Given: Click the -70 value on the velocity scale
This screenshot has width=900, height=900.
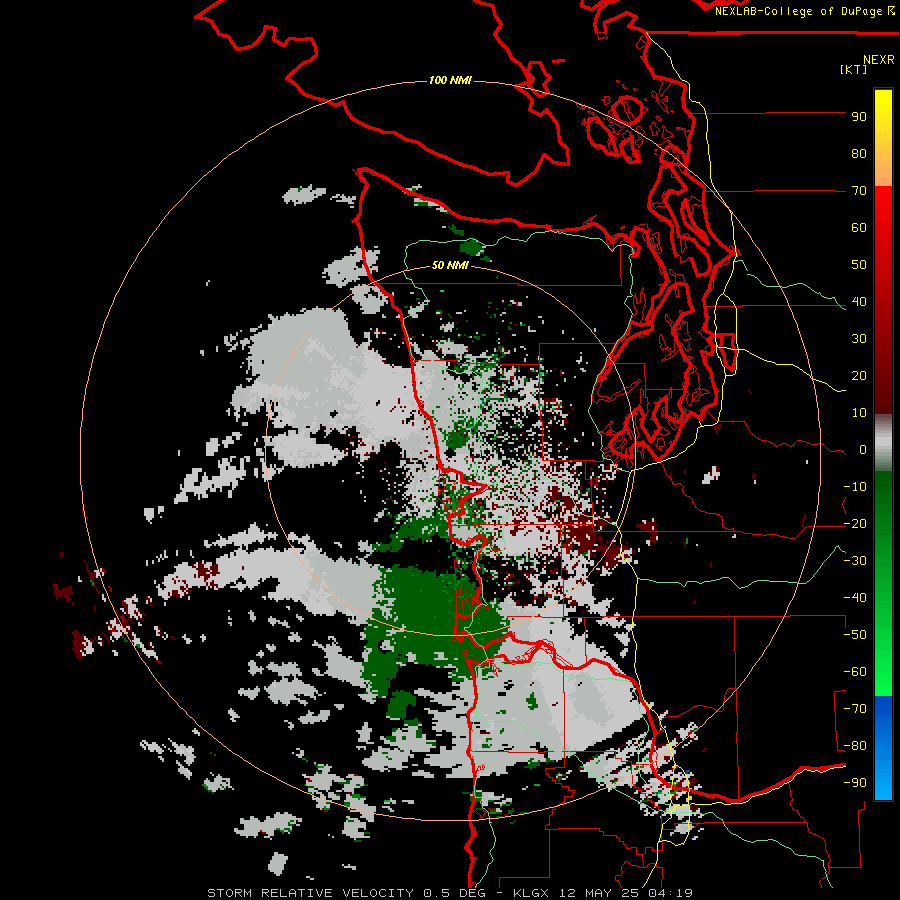Looking at the screenshot, I should [x=855, y=709].
